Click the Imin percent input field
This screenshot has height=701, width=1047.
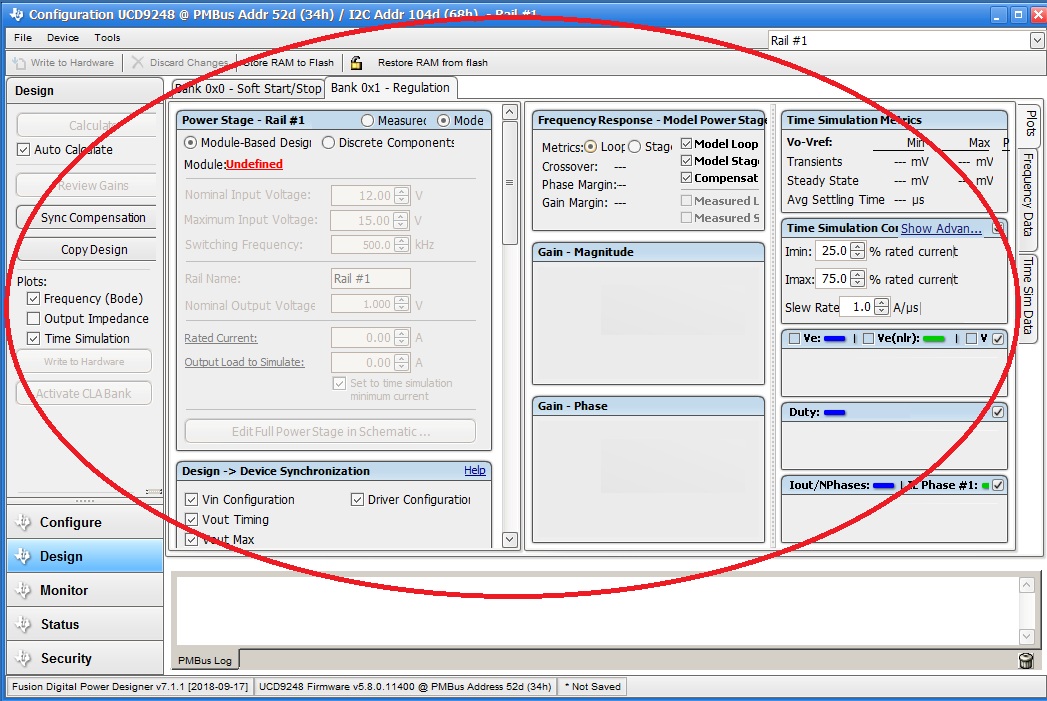point(833,251)
